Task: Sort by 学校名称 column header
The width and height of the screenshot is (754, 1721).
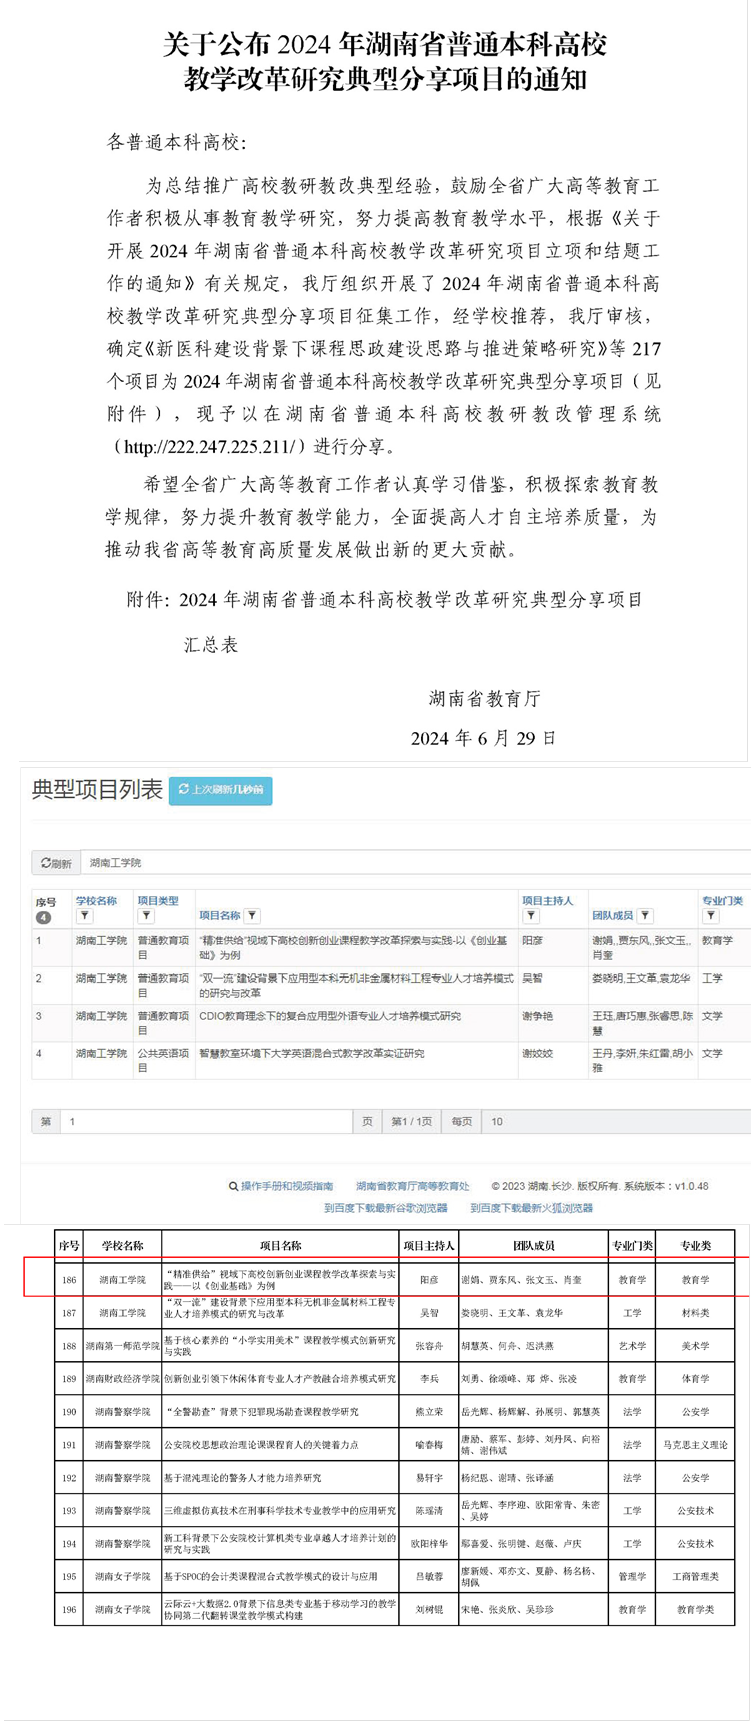Action: pyautogui.click(x=96, y=901)
